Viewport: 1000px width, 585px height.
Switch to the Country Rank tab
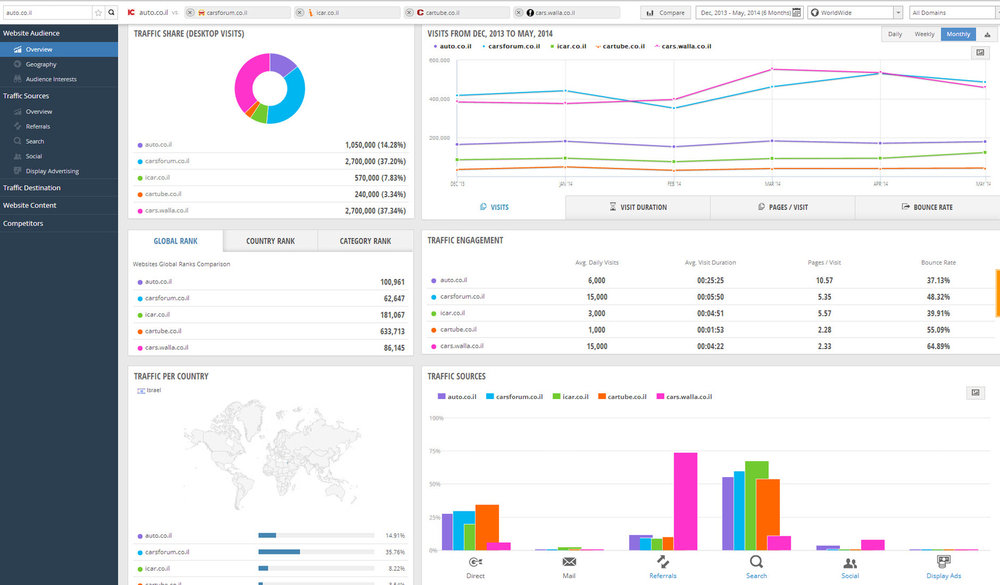pyautogui.click(x=270, y=241)
